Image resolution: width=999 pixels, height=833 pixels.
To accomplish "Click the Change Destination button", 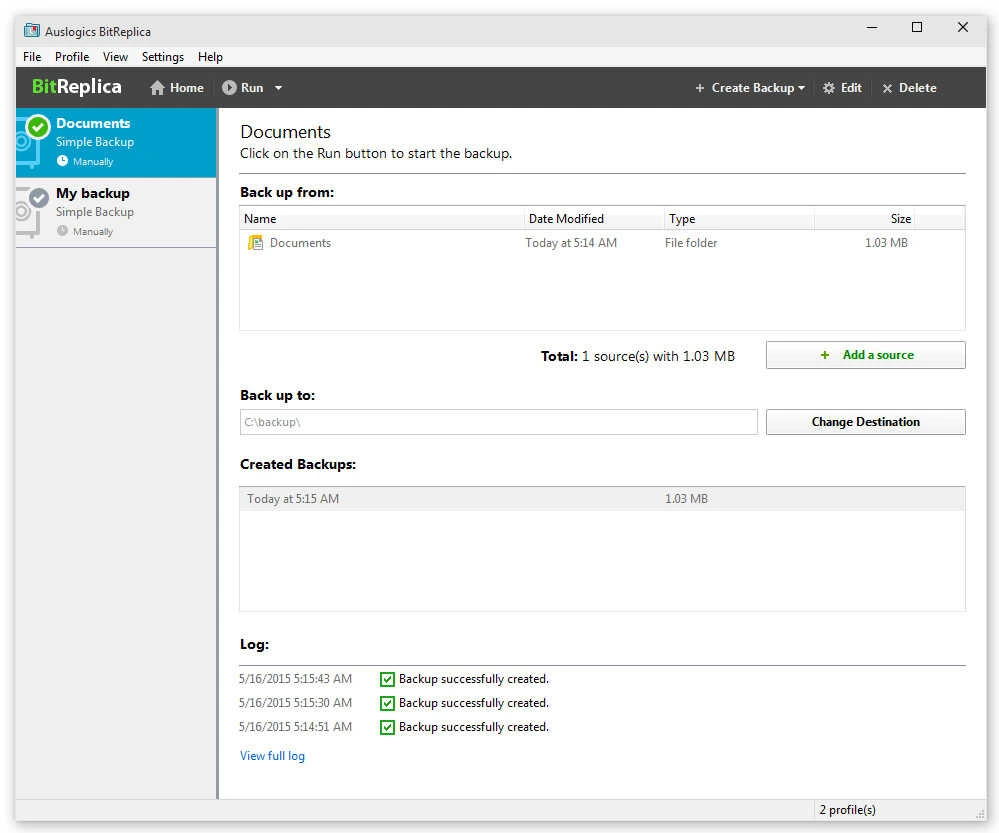I will pos(865,422).
